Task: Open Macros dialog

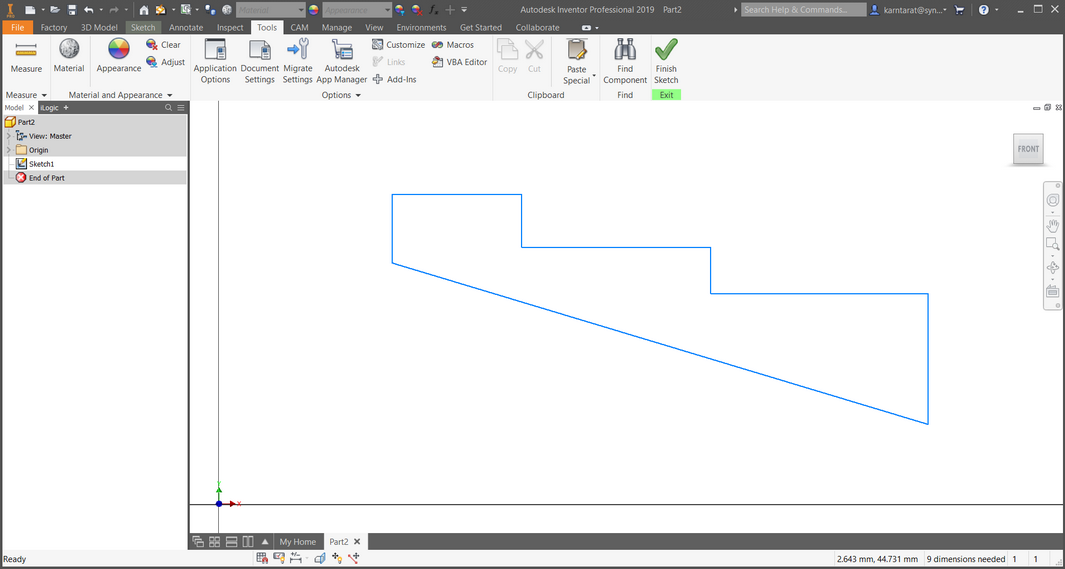Action: pyautogui.click(x=453, y=45)
